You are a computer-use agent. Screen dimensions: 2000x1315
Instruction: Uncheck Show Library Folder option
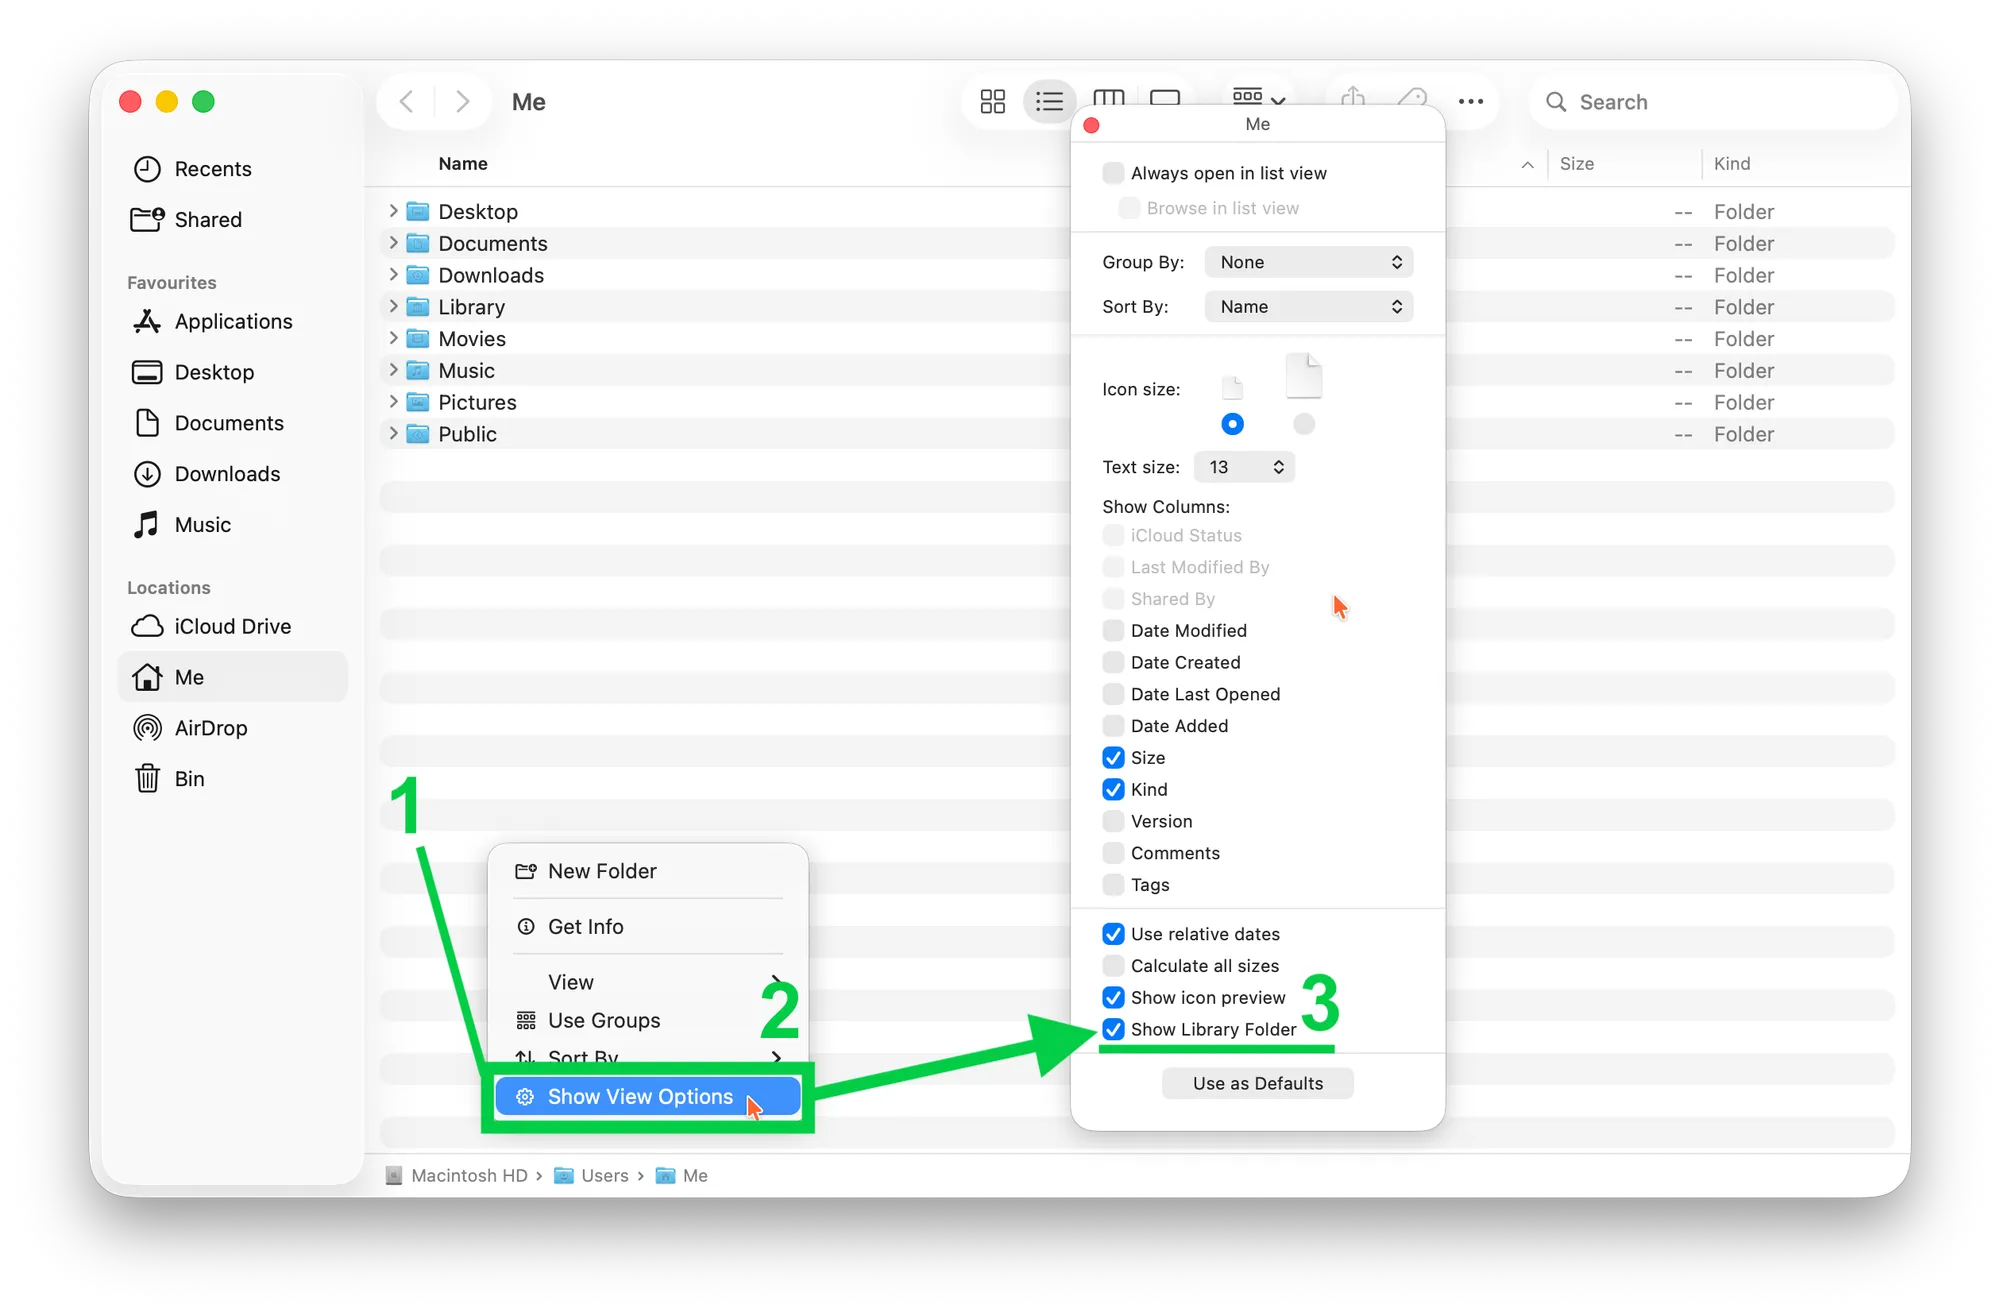(x=1113, y=1029)
